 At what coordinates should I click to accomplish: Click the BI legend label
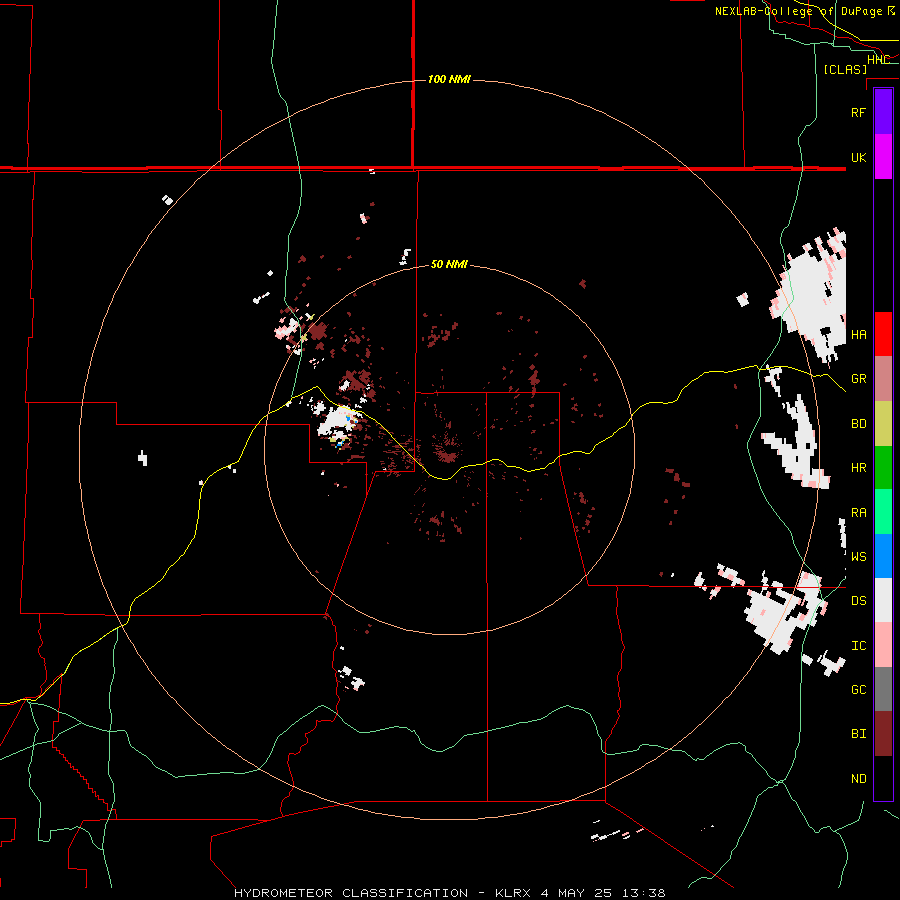tap(858, 734)
